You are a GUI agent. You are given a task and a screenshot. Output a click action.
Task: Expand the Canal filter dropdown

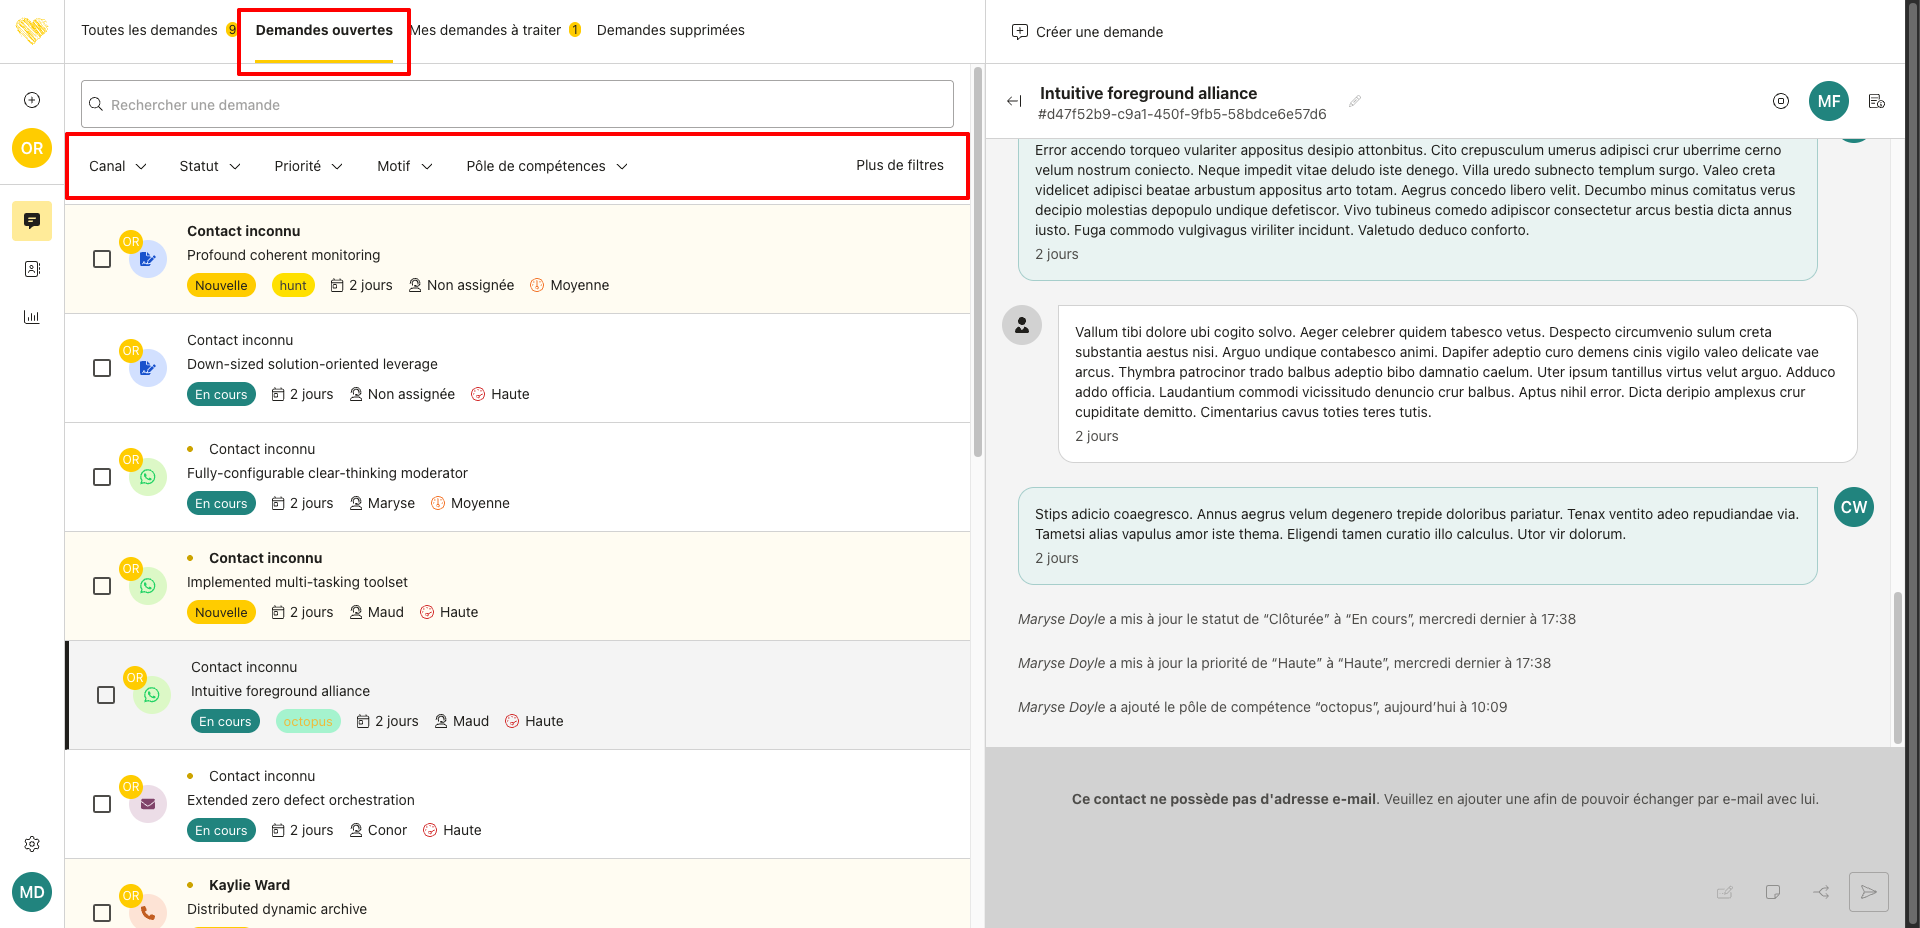point(117,166)
